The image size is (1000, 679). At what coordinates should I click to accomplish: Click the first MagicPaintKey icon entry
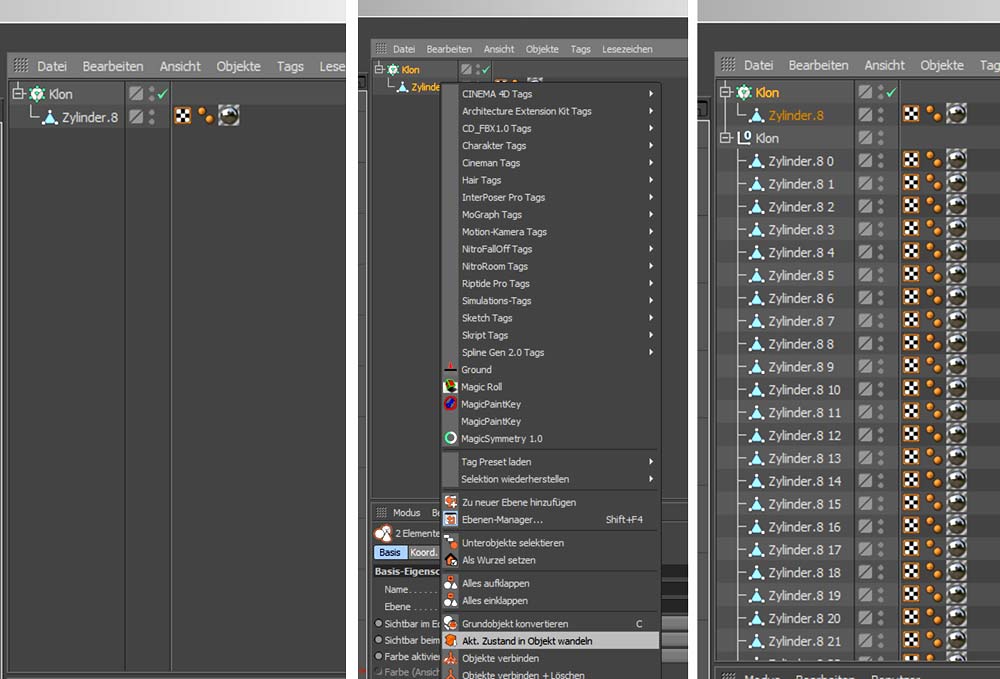point(450,404)
